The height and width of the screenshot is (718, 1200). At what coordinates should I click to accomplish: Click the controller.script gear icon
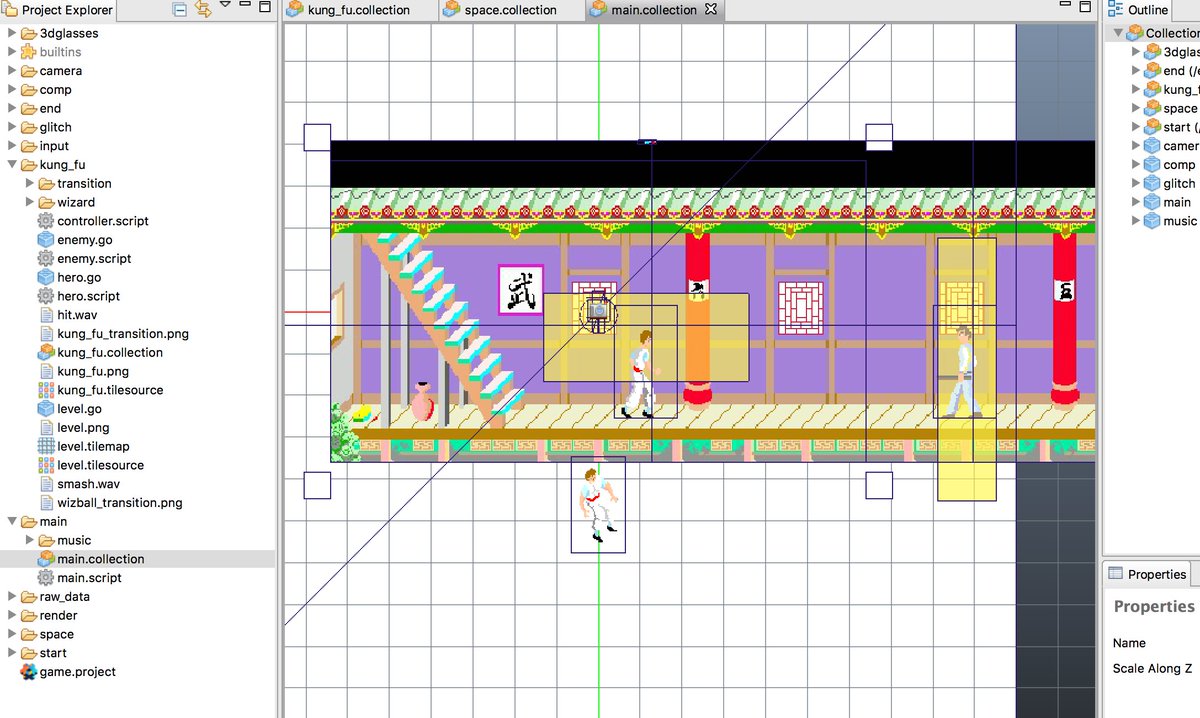click(46, 221)
